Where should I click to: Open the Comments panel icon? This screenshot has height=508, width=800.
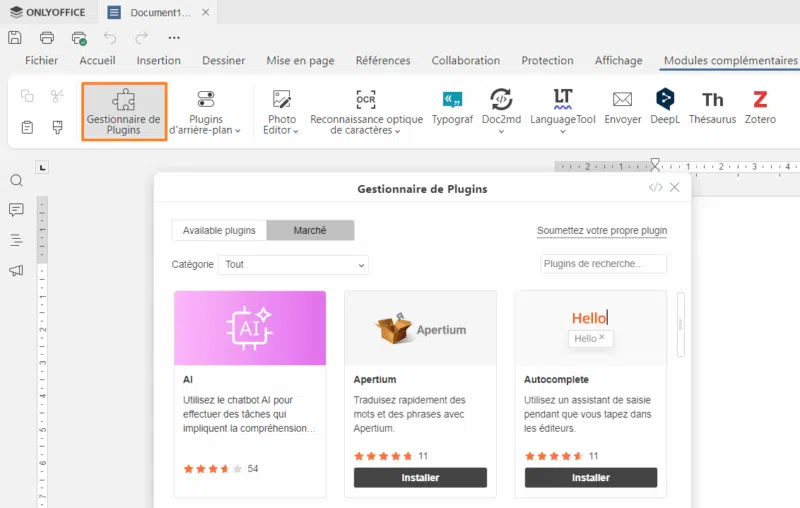click(x=16, y=210)
